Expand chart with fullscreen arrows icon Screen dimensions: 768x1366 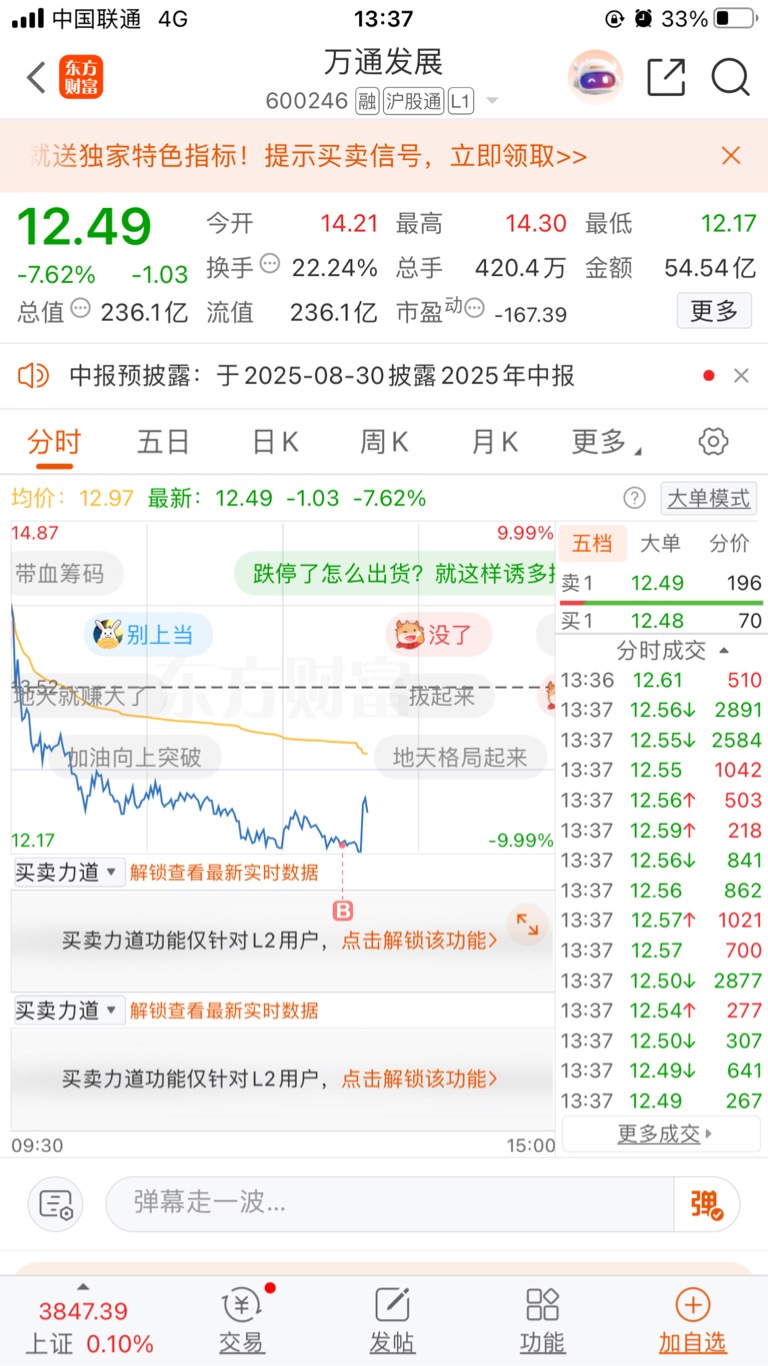(527, 925)
